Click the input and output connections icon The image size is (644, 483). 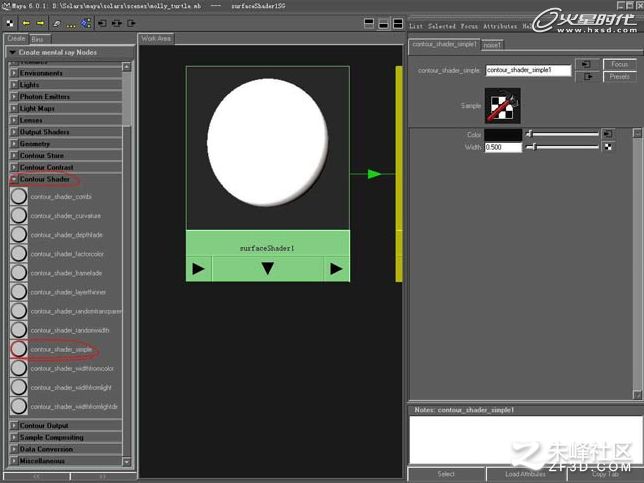[117, 23]
